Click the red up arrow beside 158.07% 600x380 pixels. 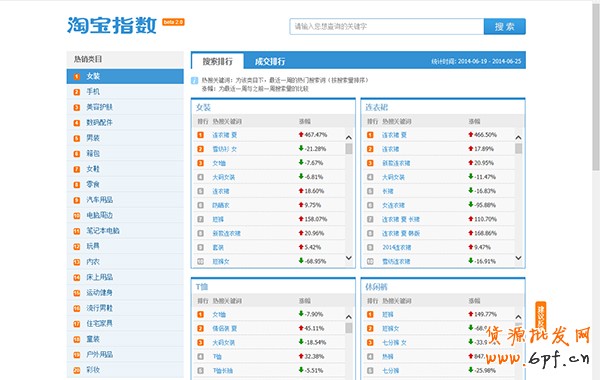point(301,219)
